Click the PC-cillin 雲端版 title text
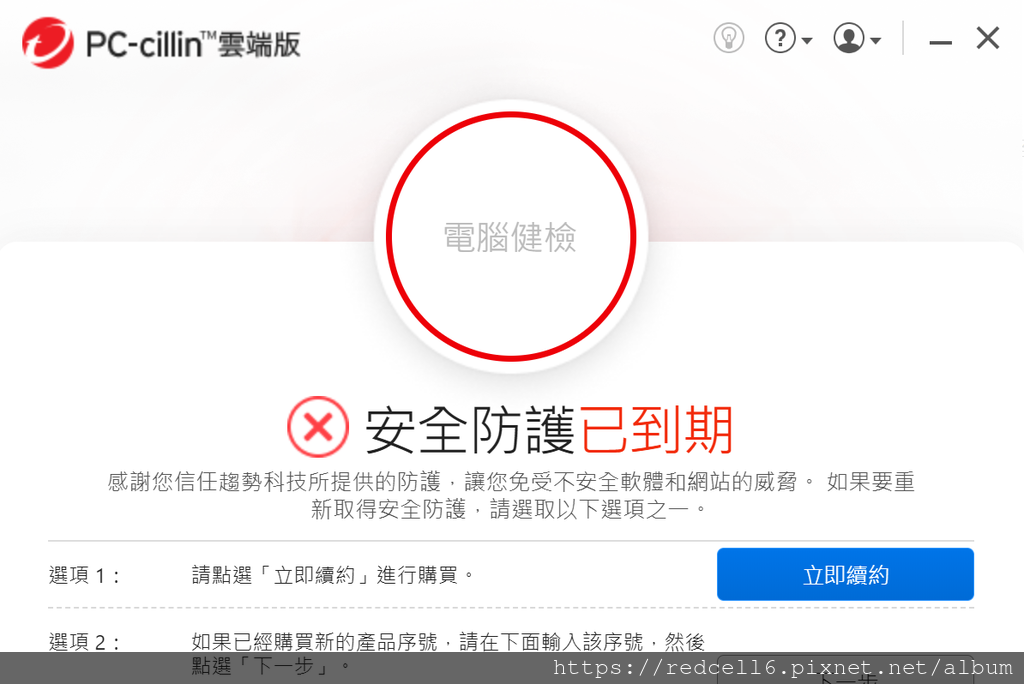This screenshot has height=684, width=1024. click(x=193, y=44)
